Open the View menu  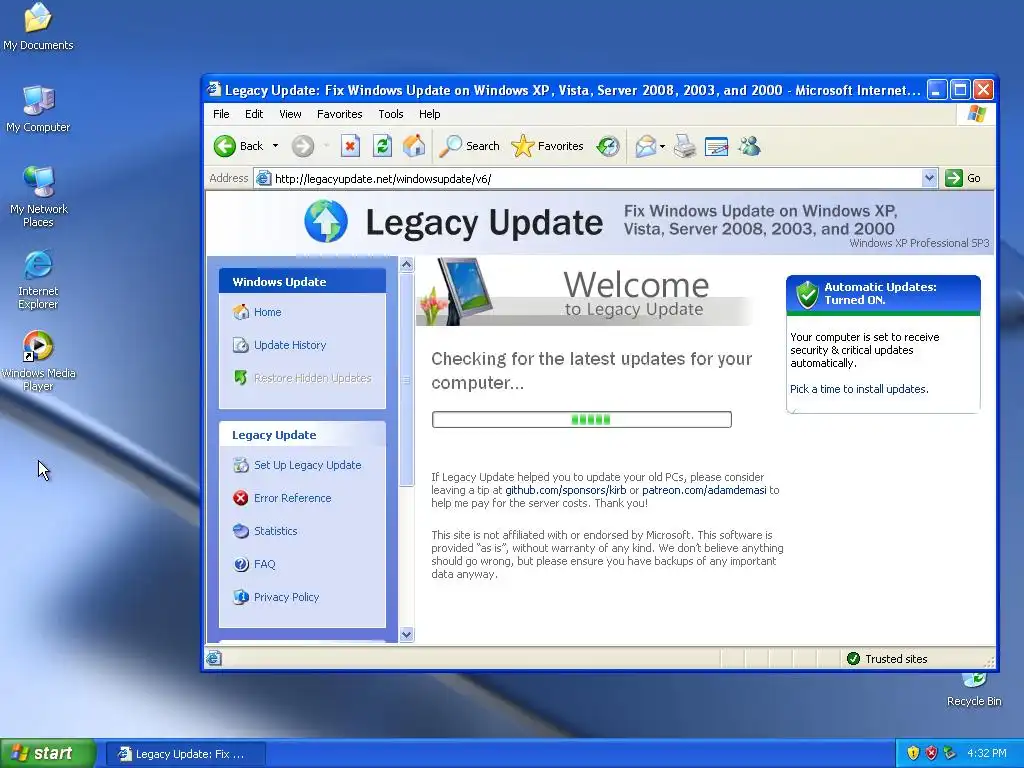click(290, 114)
